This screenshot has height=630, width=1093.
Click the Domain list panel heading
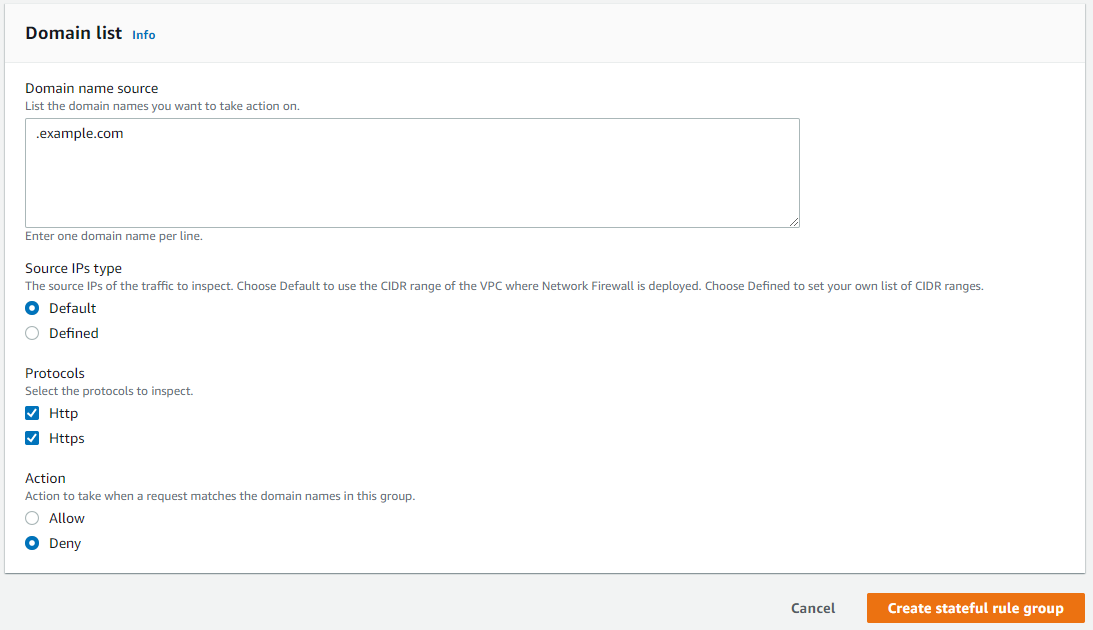[74, 32]
